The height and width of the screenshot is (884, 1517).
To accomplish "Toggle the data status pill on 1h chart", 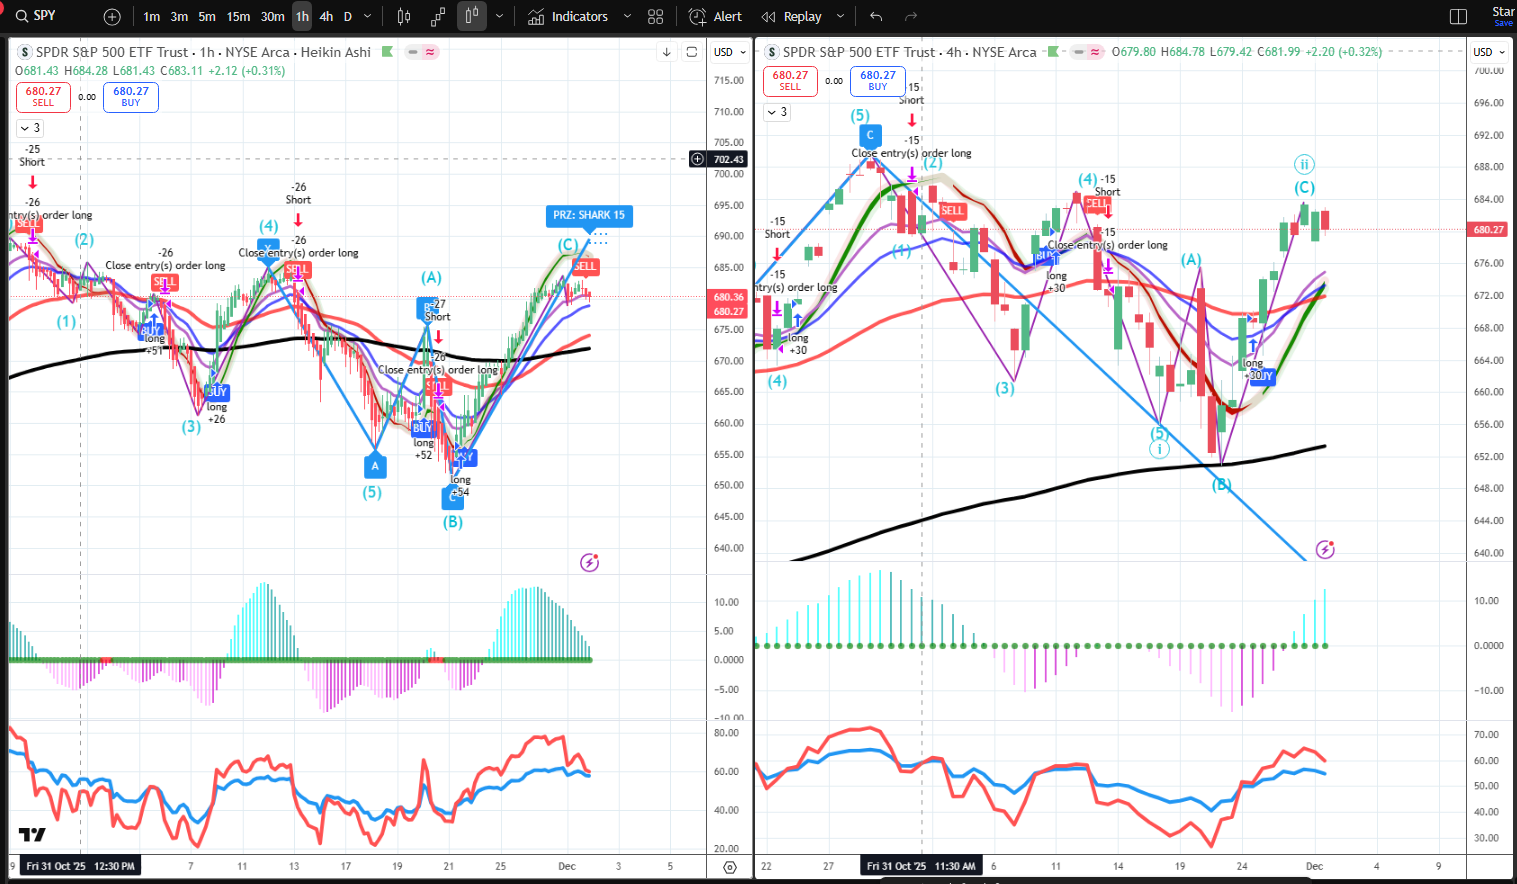I will point(422,52).
